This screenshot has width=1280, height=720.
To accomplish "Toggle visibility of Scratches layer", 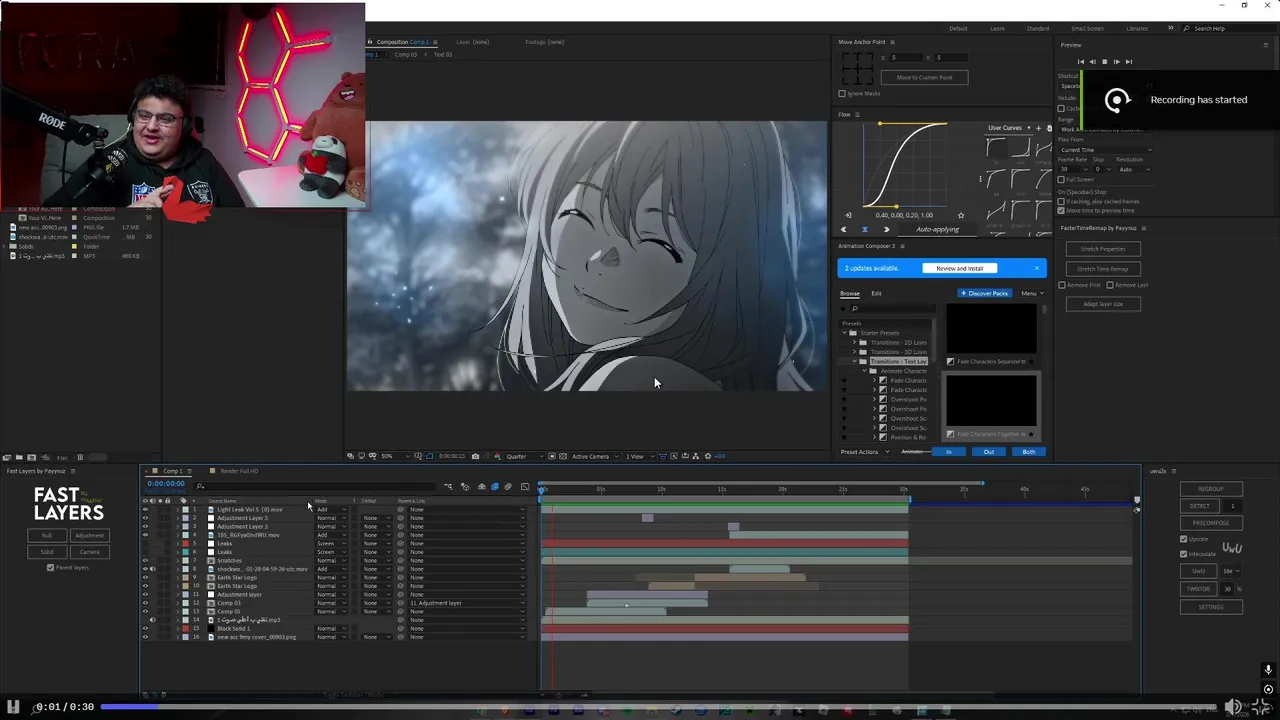I will pyautogui.click(x=145, y=561).
